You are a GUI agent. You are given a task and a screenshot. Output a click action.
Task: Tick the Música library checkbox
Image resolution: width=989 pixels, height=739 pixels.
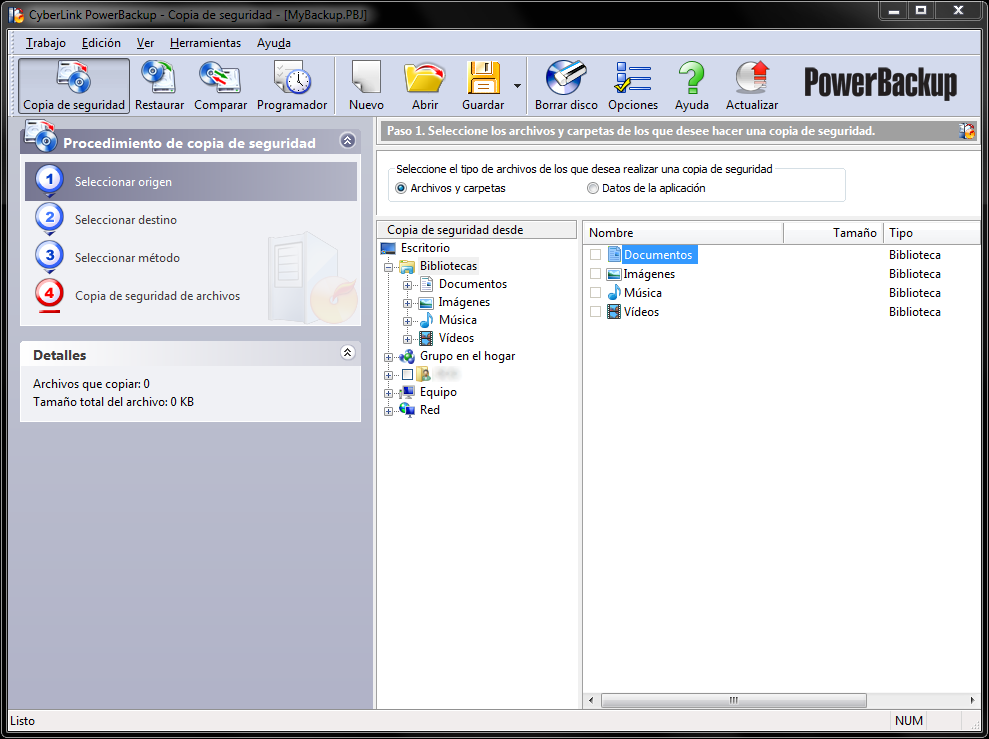[596, 293]
